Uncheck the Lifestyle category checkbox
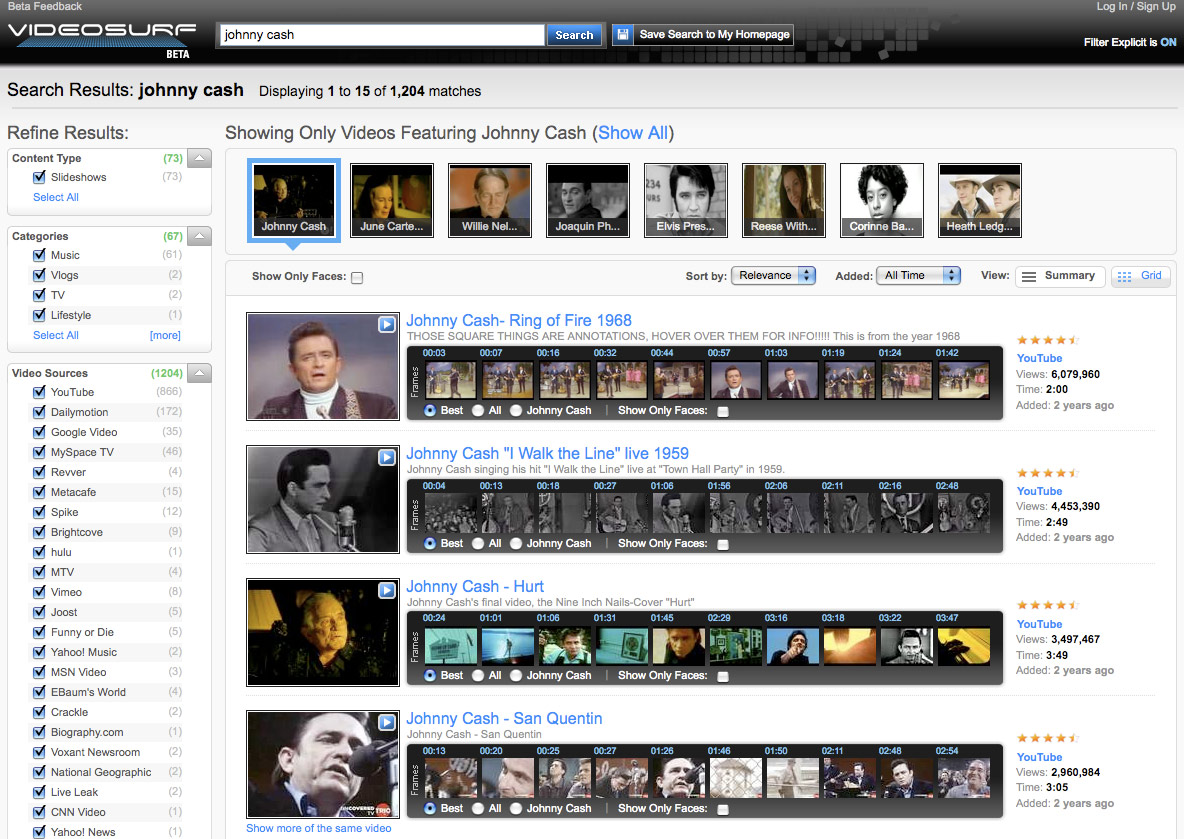Viewport: 1184px width, 839px height. [x=39, y=316]
